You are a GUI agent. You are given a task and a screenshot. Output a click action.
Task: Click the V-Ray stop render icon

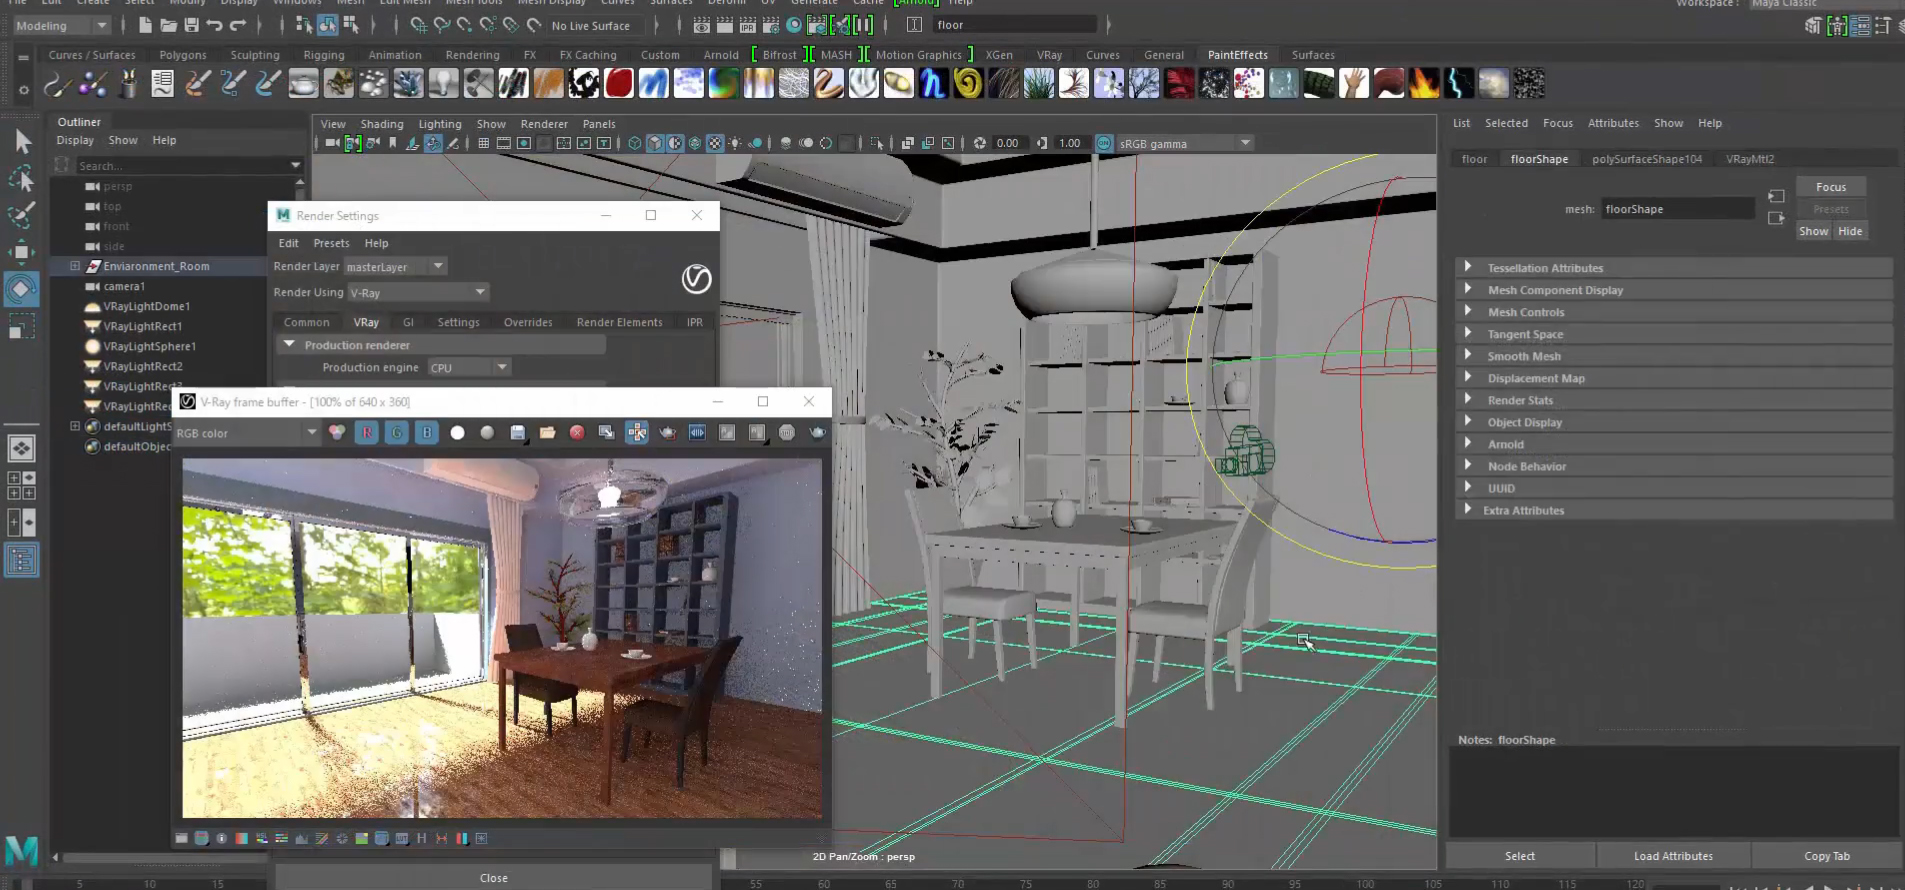point(787,433)
